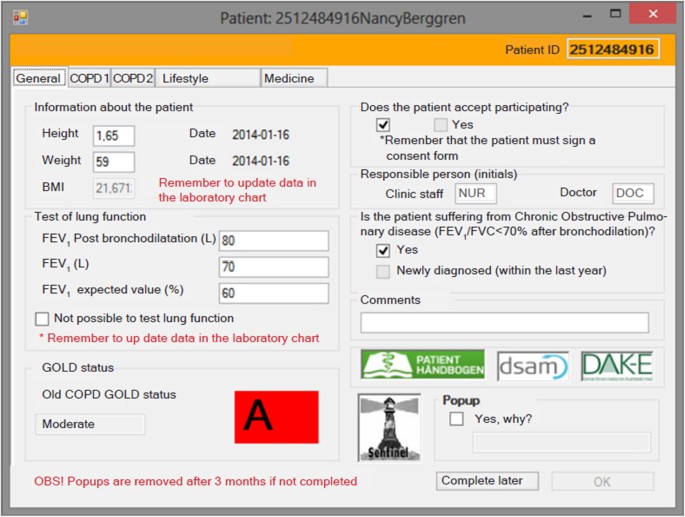The height and width of the screenshot is (517, 685).
Task: Uncheck the COPD 'Yes' checkbox
Action: [383, 251]
